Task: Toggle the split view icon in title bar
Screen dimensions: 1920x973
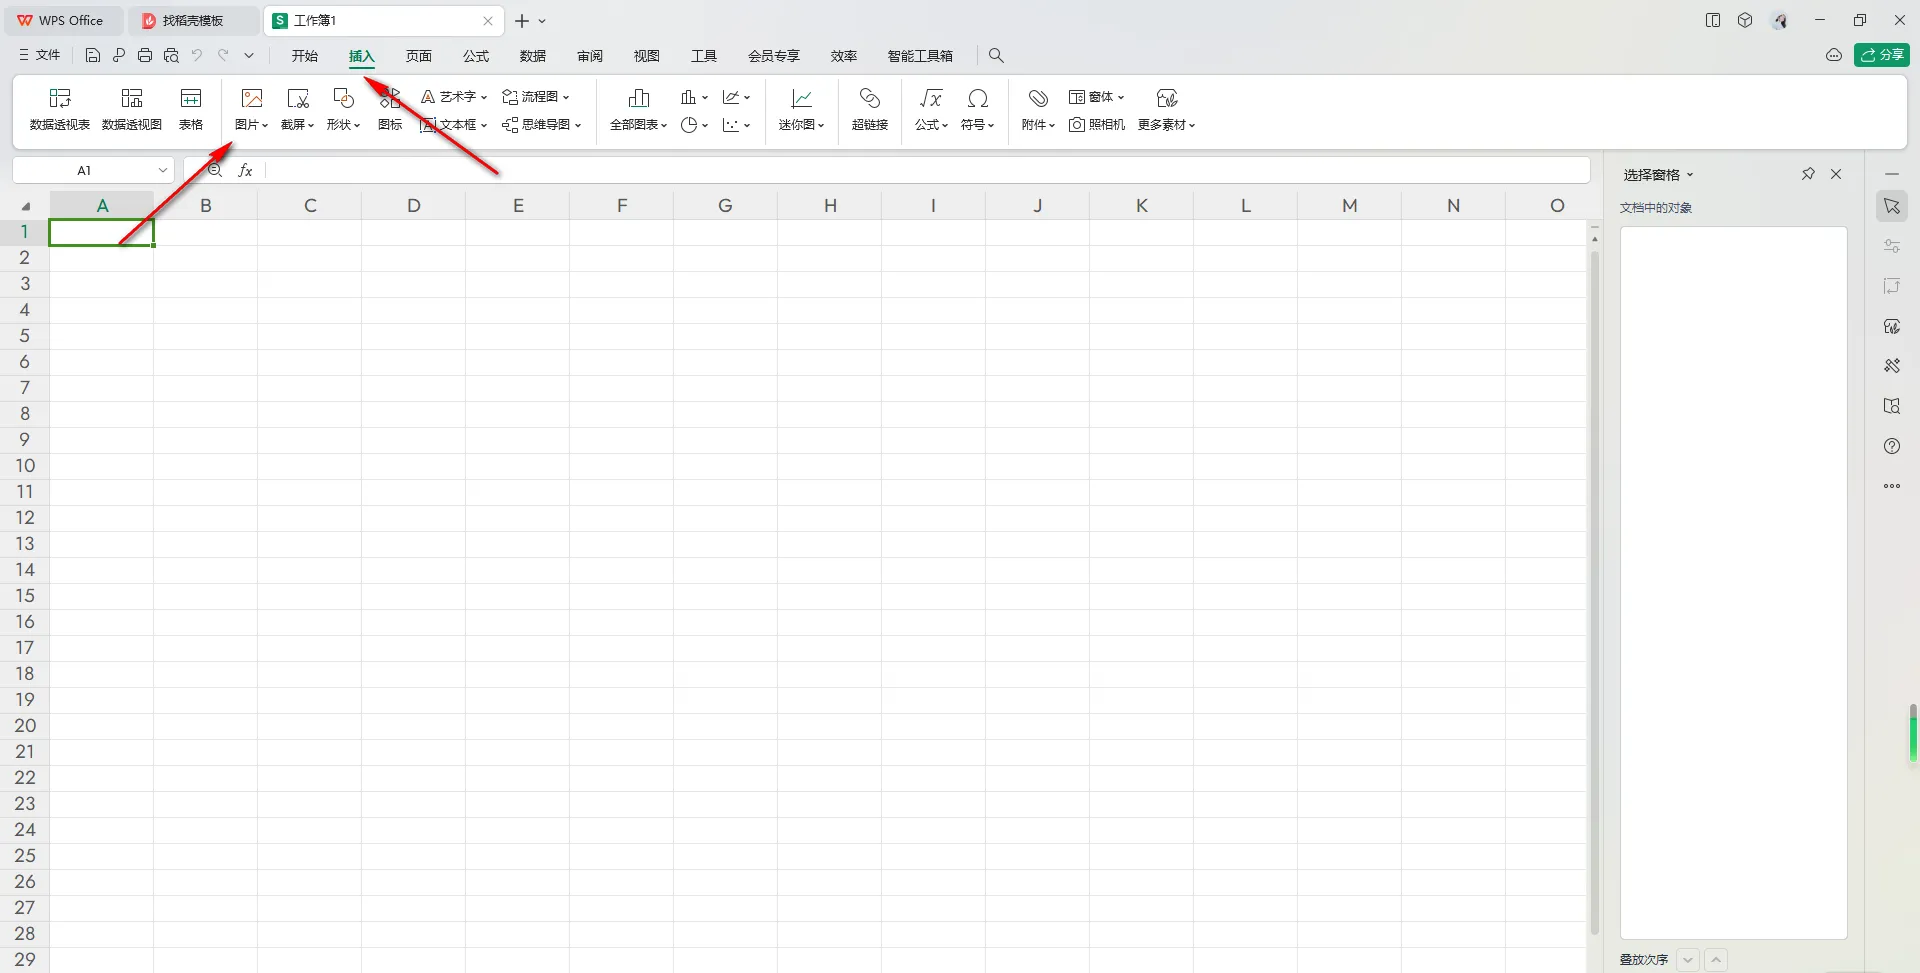Action: tap(1712, 19)
